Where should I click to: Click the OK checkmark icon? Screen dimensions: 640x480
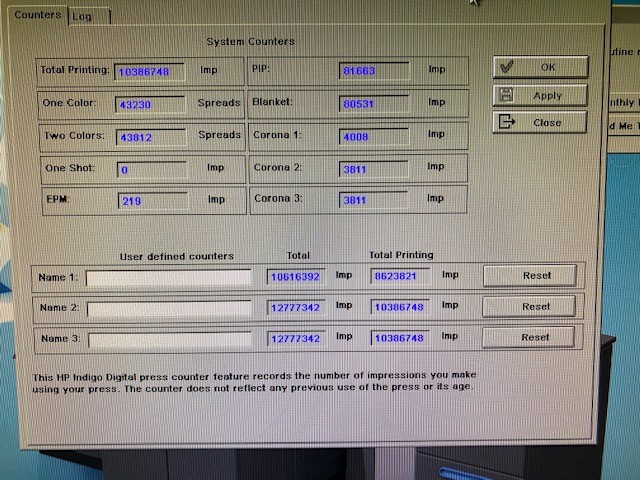(x=507, y=67)
